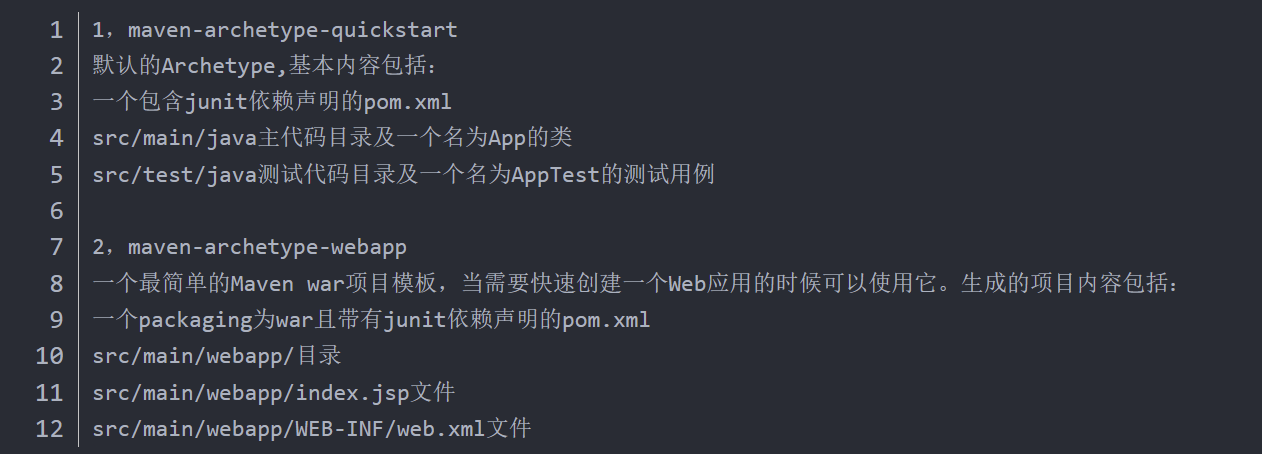The width and height of the screenshot is (1262, 454).
Task: Click maven-archetype-webapp text on line 7
Action: pyautogui.click(x=267, y=247)
